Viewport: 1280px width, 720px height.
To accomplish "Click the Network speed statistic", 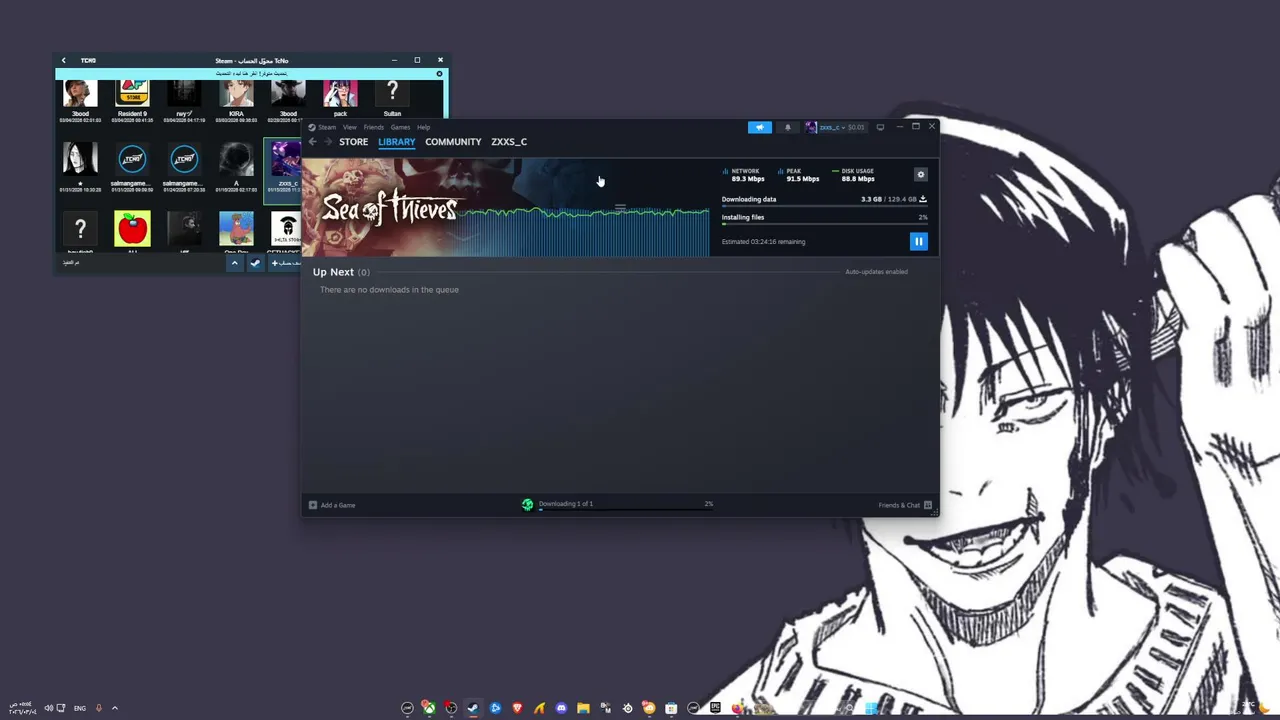I will (x=745, y=175).
